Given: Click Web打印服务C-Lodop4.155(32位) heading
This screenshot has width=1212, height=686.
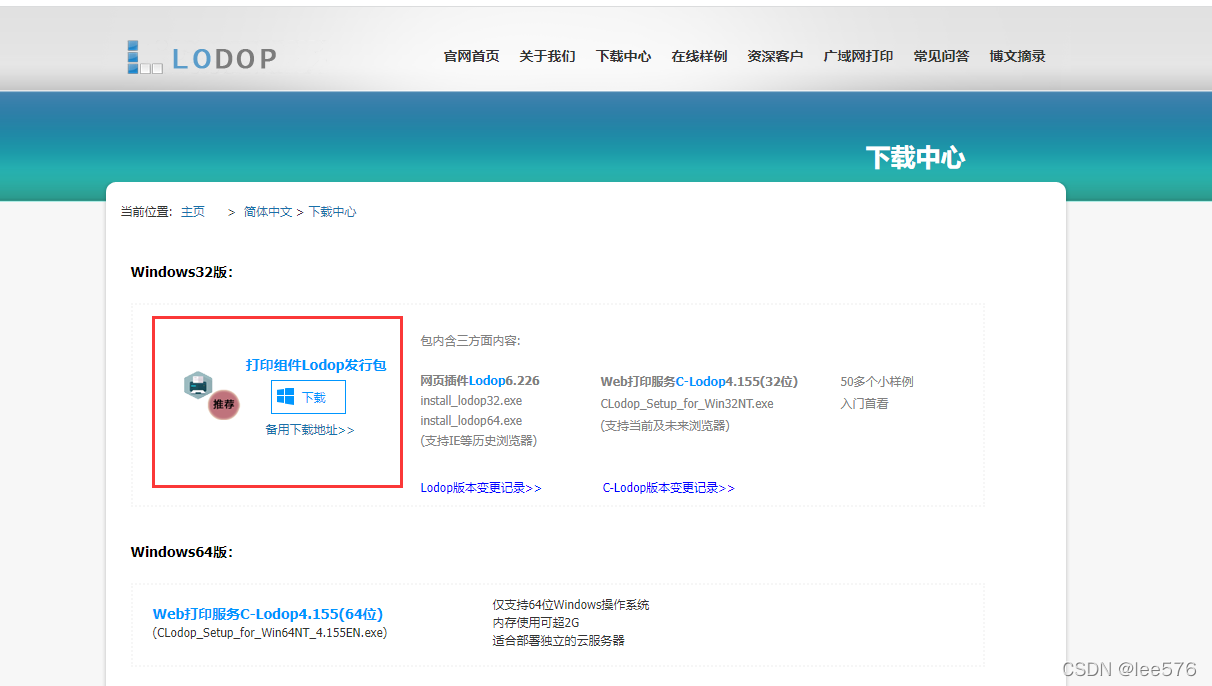Looking at the screenshot, I should point(699,381).
